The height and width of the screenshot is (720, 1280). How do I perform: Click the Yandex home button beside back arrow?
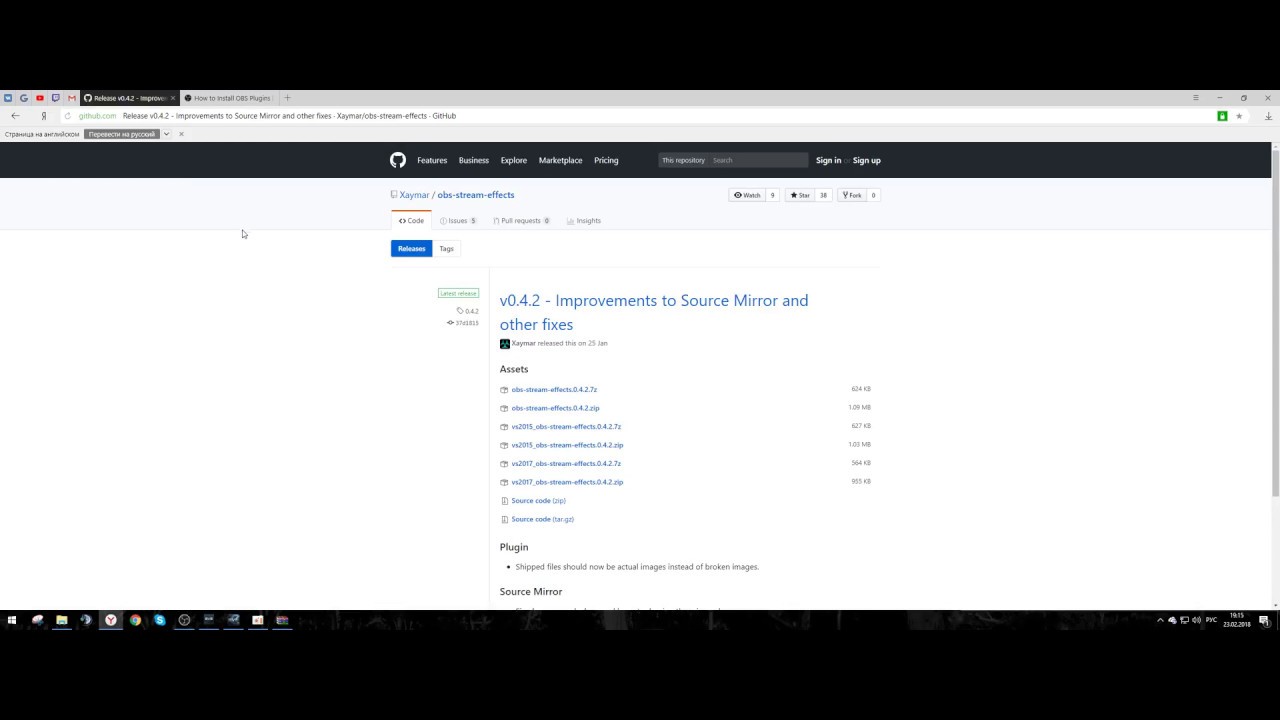pos(44,116)
